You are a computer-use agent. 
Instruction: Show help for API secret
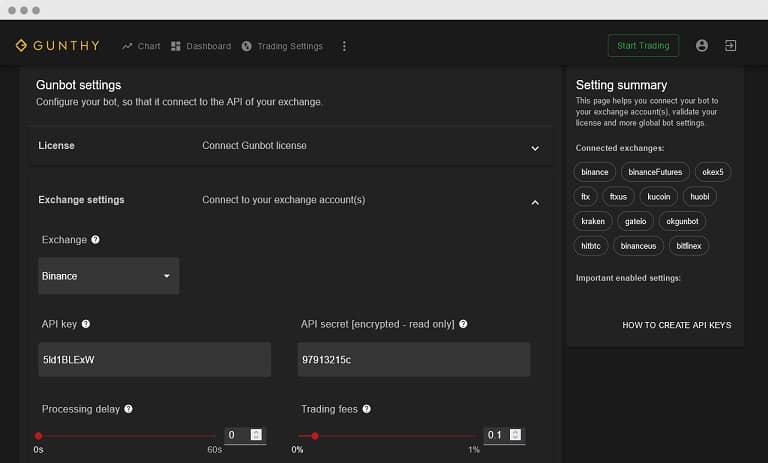click(463, 324)
